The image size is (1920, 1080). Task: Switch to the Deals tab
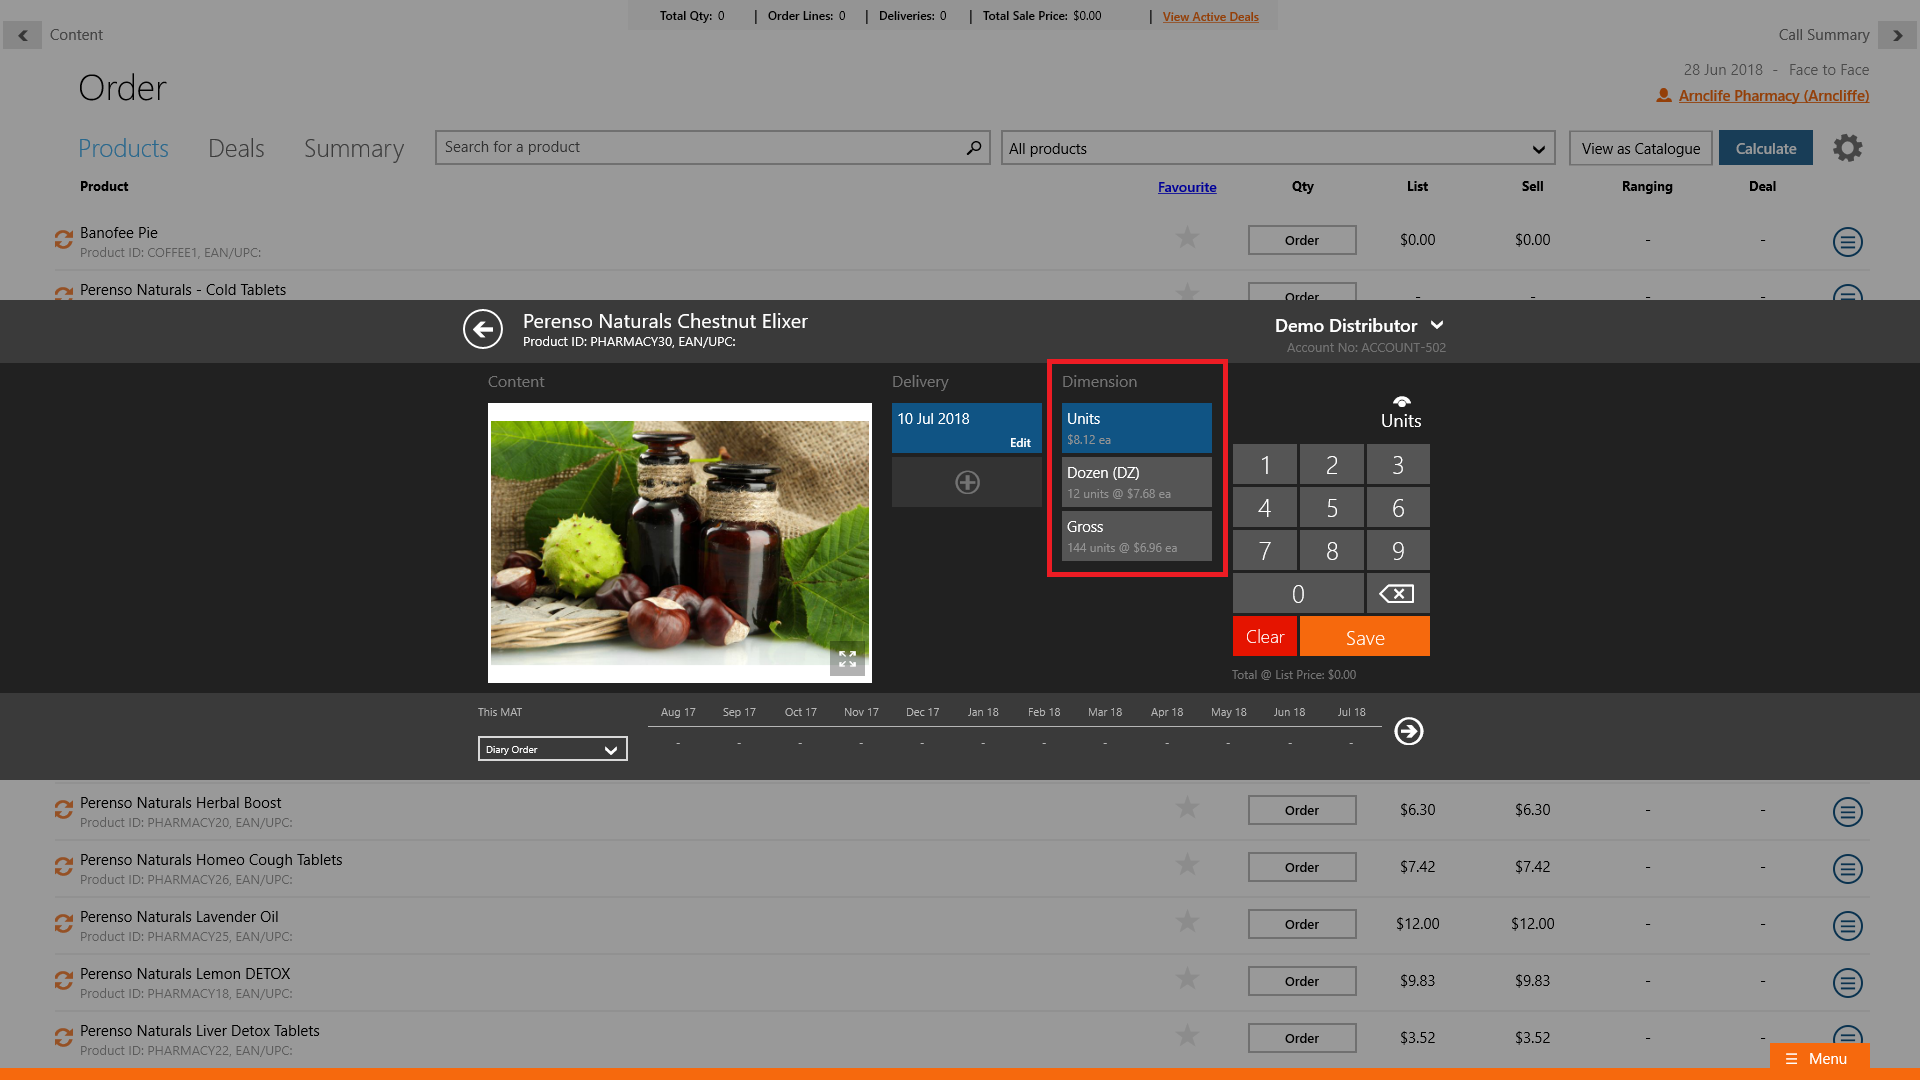coord(236,148)
